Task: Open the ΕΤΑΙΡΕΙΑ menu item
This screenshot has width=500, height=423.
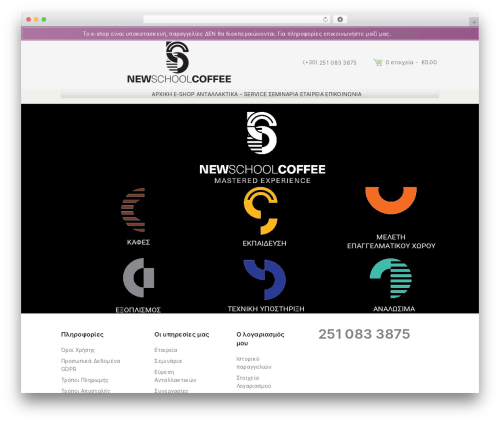Action: (x=312, y=94)
